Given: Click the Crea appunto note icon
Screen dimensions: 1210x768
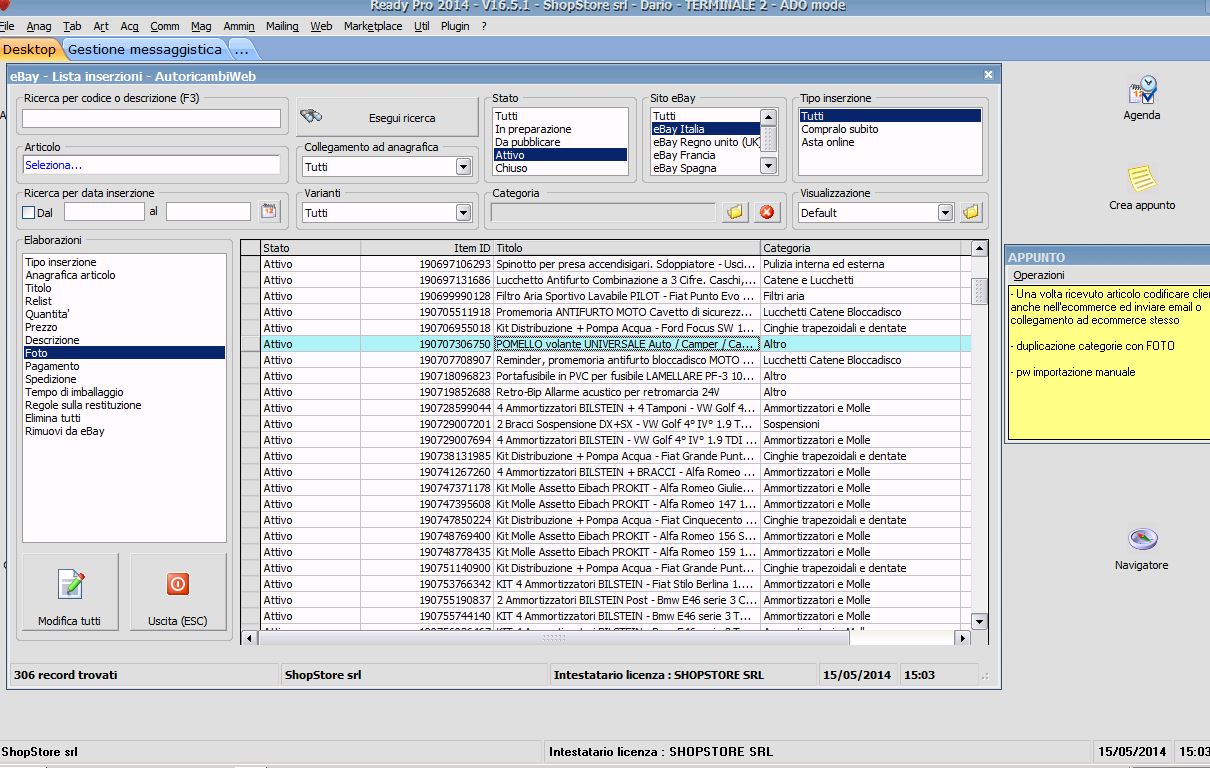Looking at the screenshot, I should pyautogui.click(x=1141, y=180).
